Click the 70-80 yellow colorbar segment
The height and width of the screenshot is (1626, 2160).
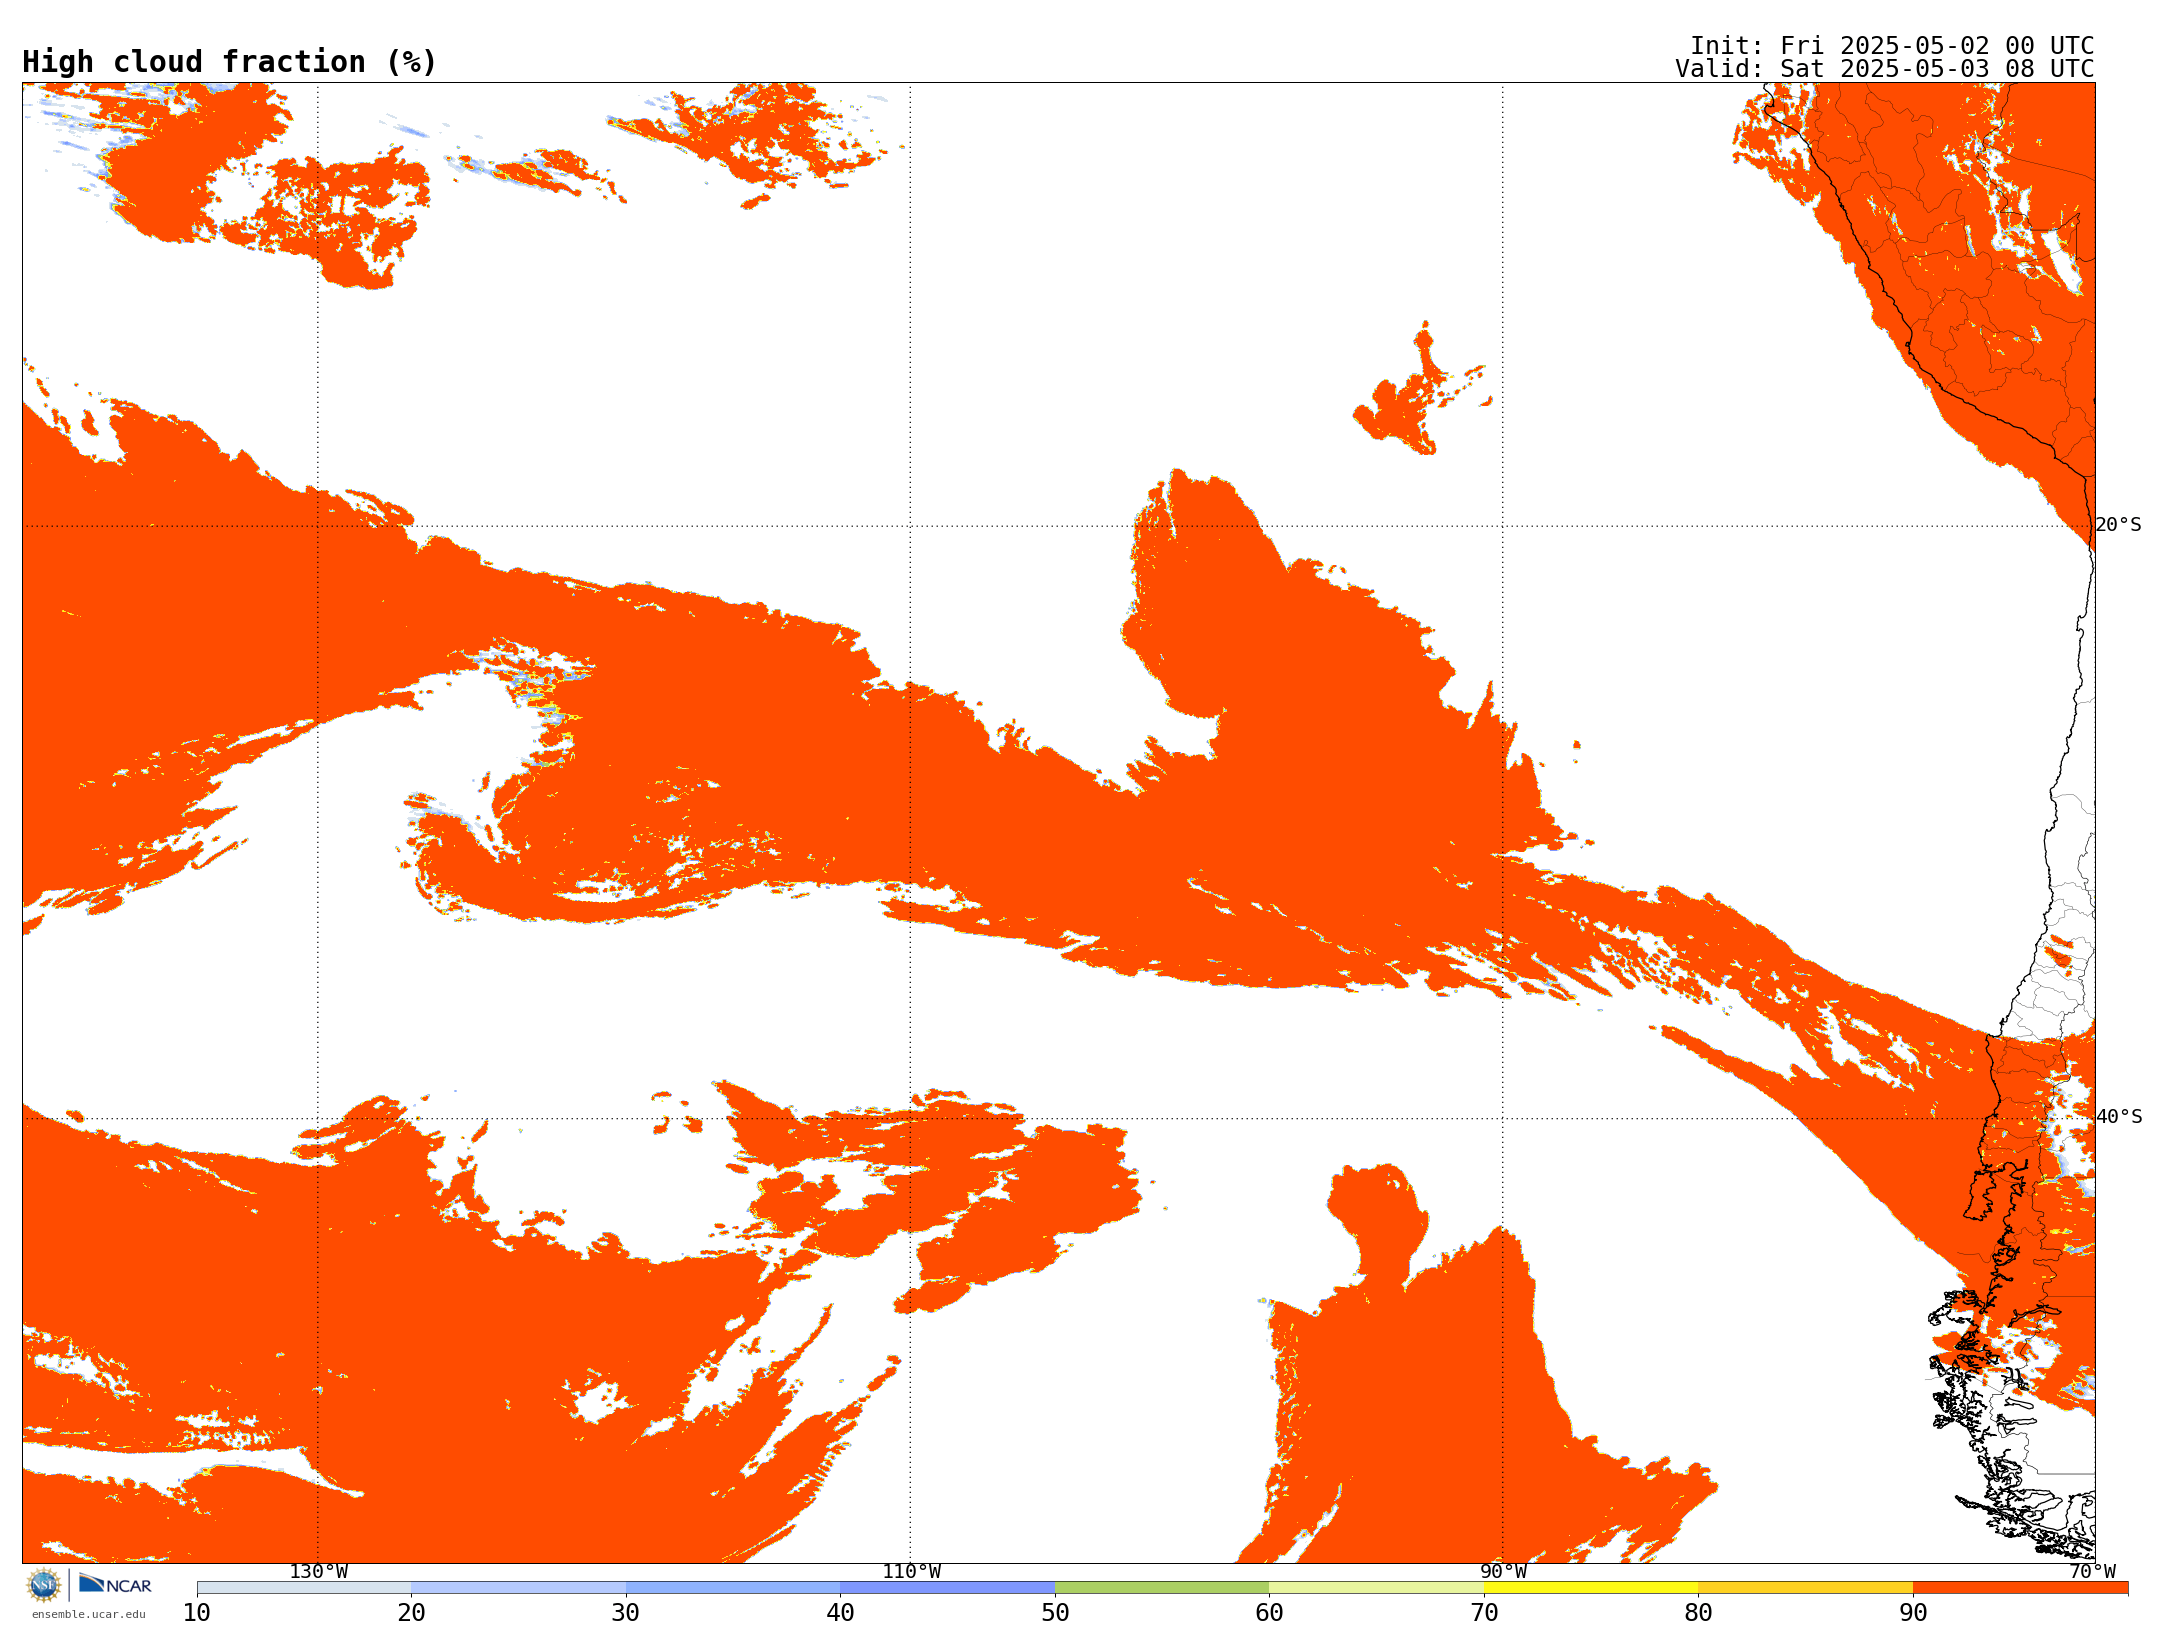coord(1591,1588)
